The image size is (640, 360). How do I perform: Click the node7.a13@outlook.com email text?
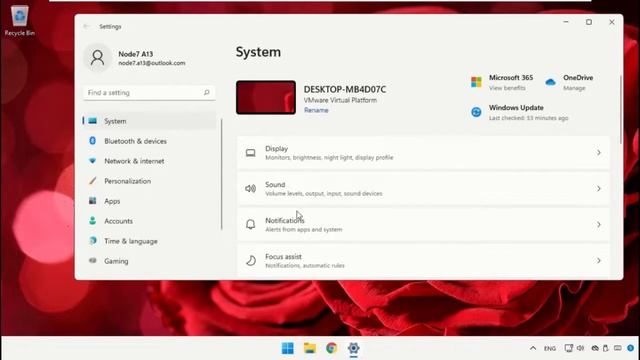[x=151, y=63]
